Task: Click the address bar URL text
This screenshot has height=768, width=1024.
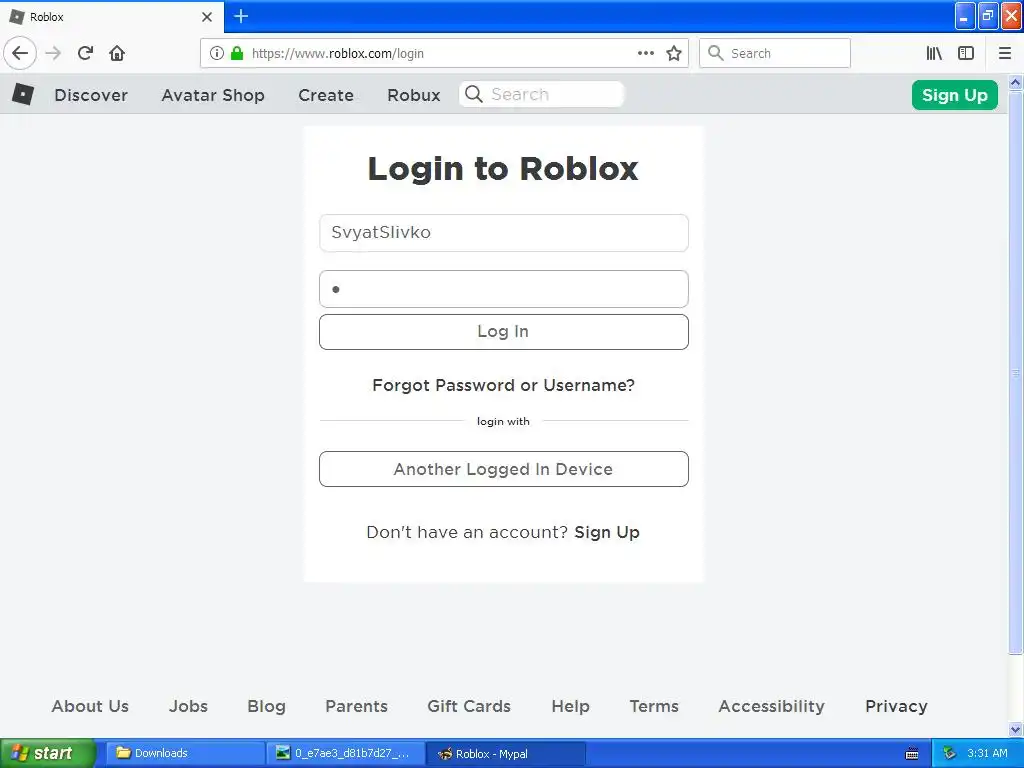Action: tap(338, 54)
